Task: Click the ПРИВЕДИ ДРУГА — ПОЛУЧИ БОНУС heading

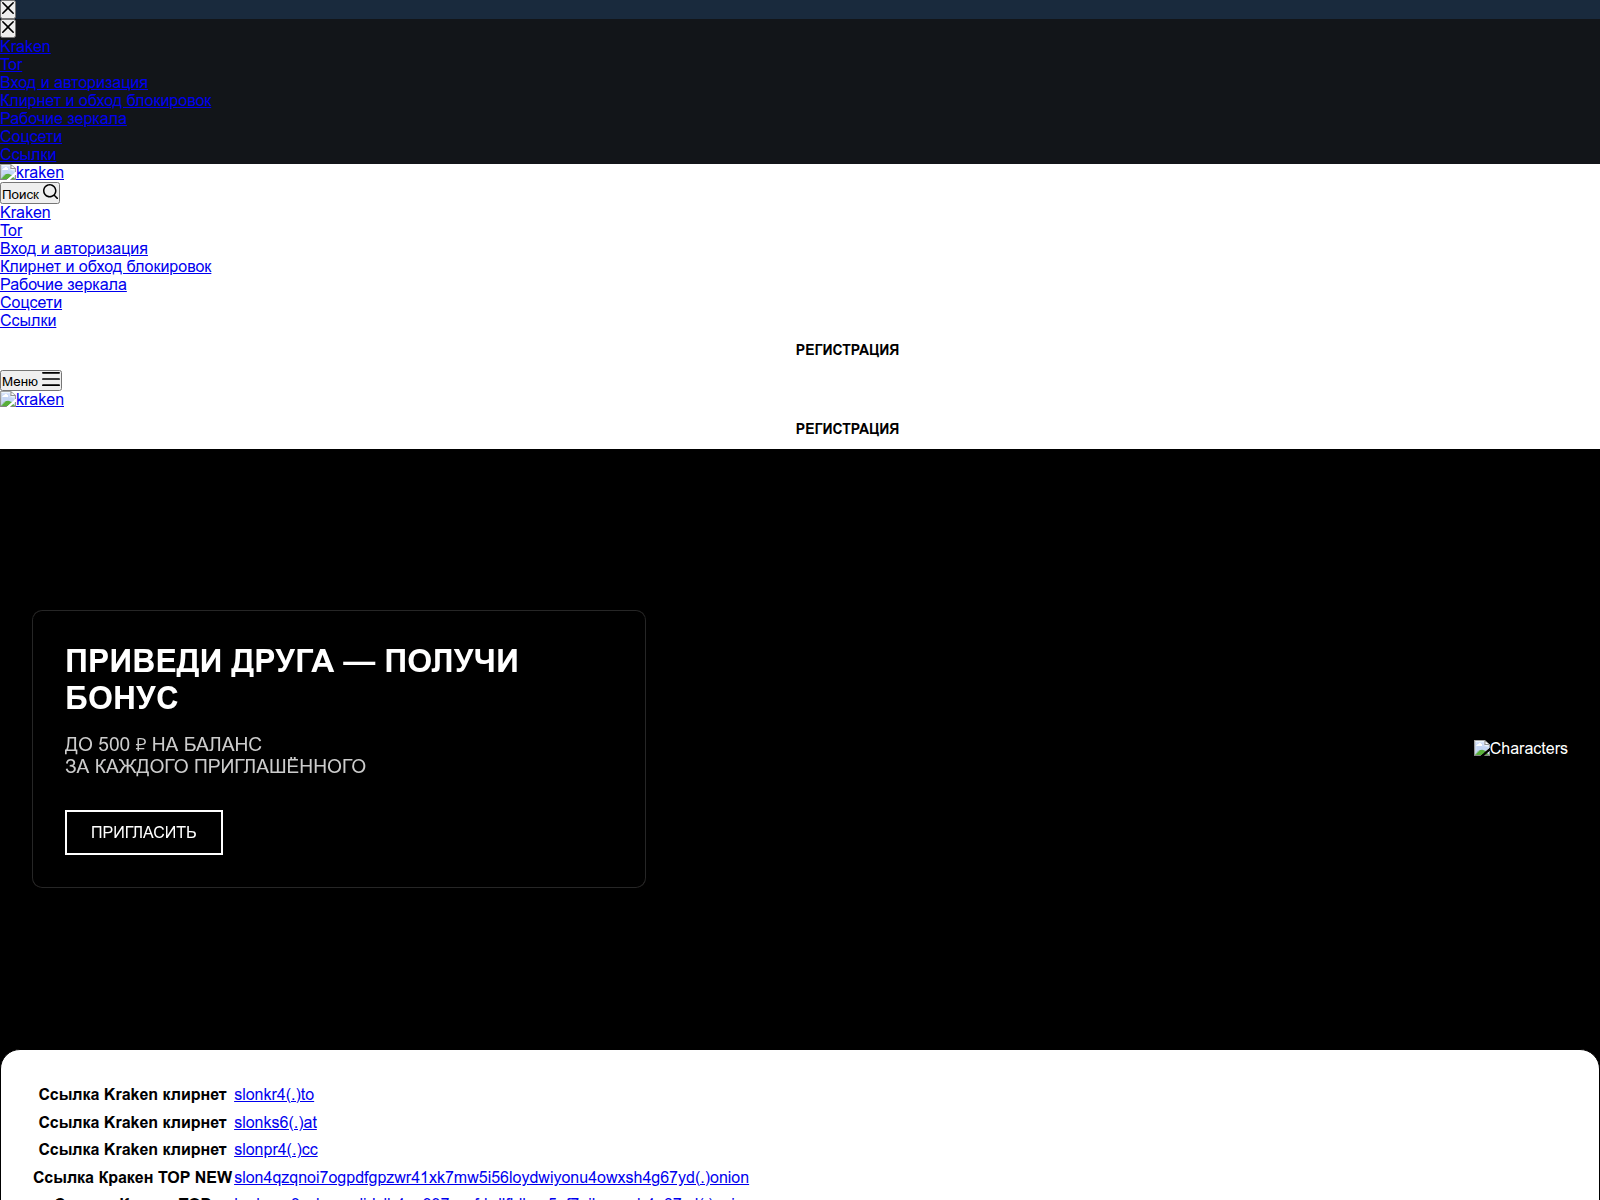Action: point(292,679)
